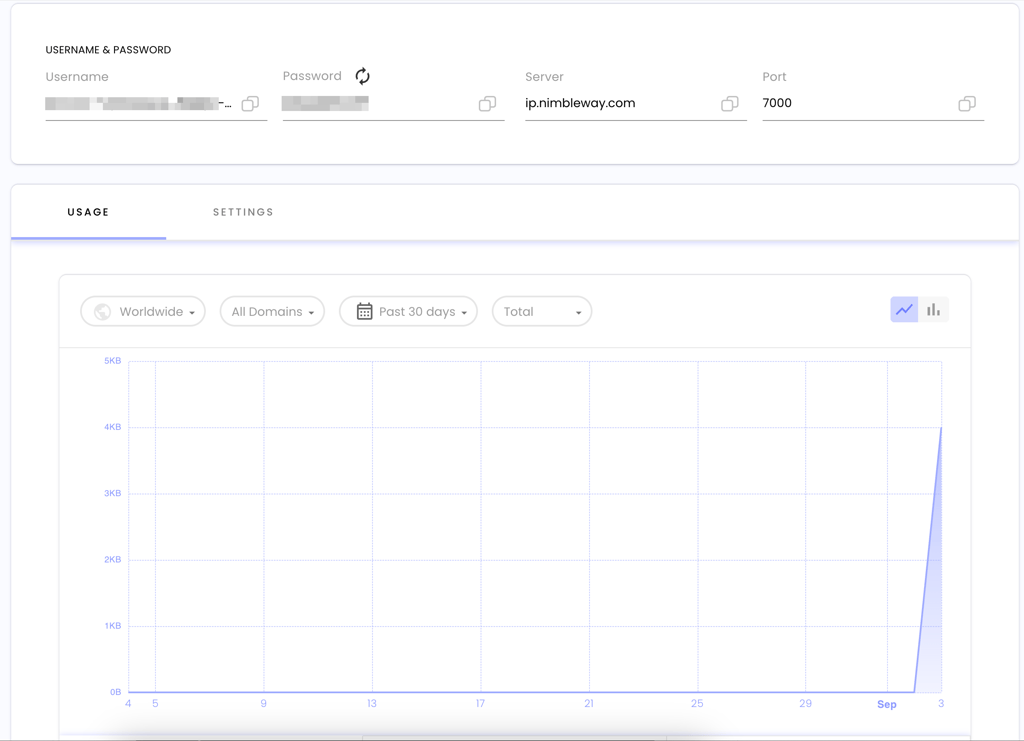Click the USERNAME & PASSWORD heading
This screenshot has width=1024, height=741.
tap(108, 50)
